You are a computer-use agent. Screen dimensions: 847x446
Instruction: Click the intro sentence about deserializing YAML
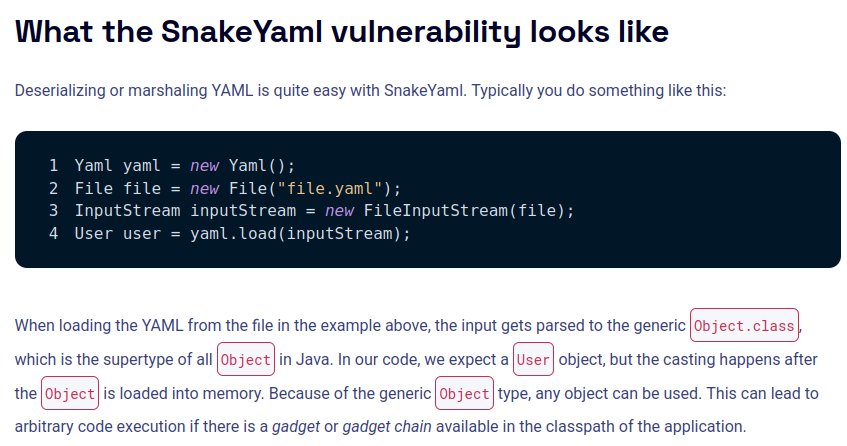point(370,91)
